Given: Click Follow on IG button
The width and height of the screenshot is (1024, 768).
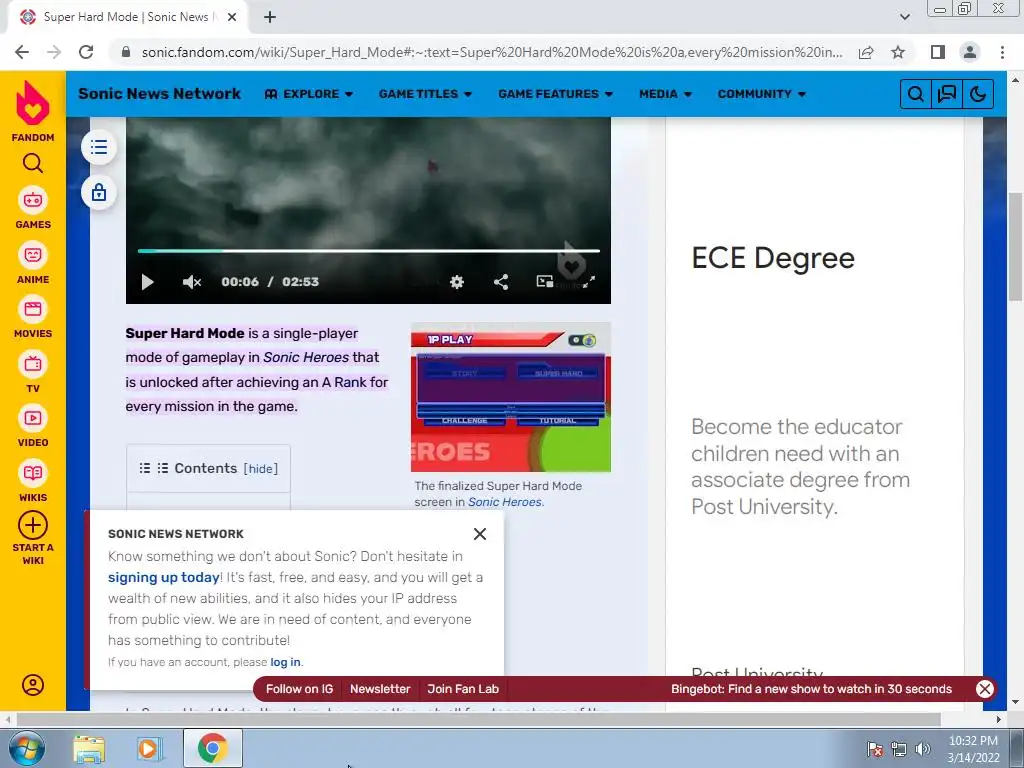Looking at the screenshot, I should click(x=299, y=689).
